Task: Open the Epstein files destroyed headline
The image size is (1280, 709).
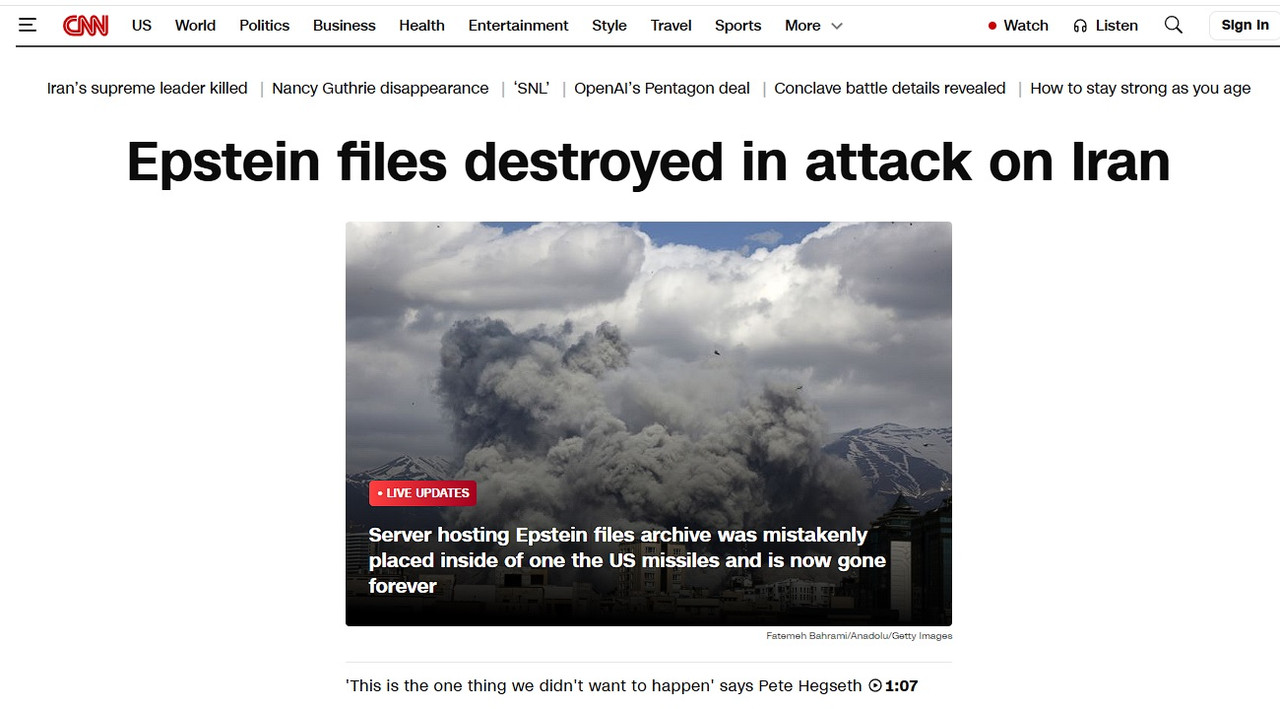Action: (x=648, y=161)
